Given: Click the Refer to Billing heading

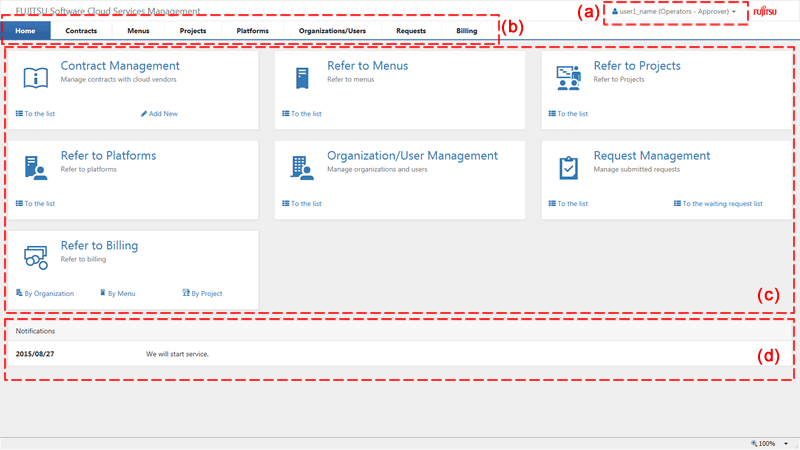Looking at the screenshot, I should [x=99, y=245].
